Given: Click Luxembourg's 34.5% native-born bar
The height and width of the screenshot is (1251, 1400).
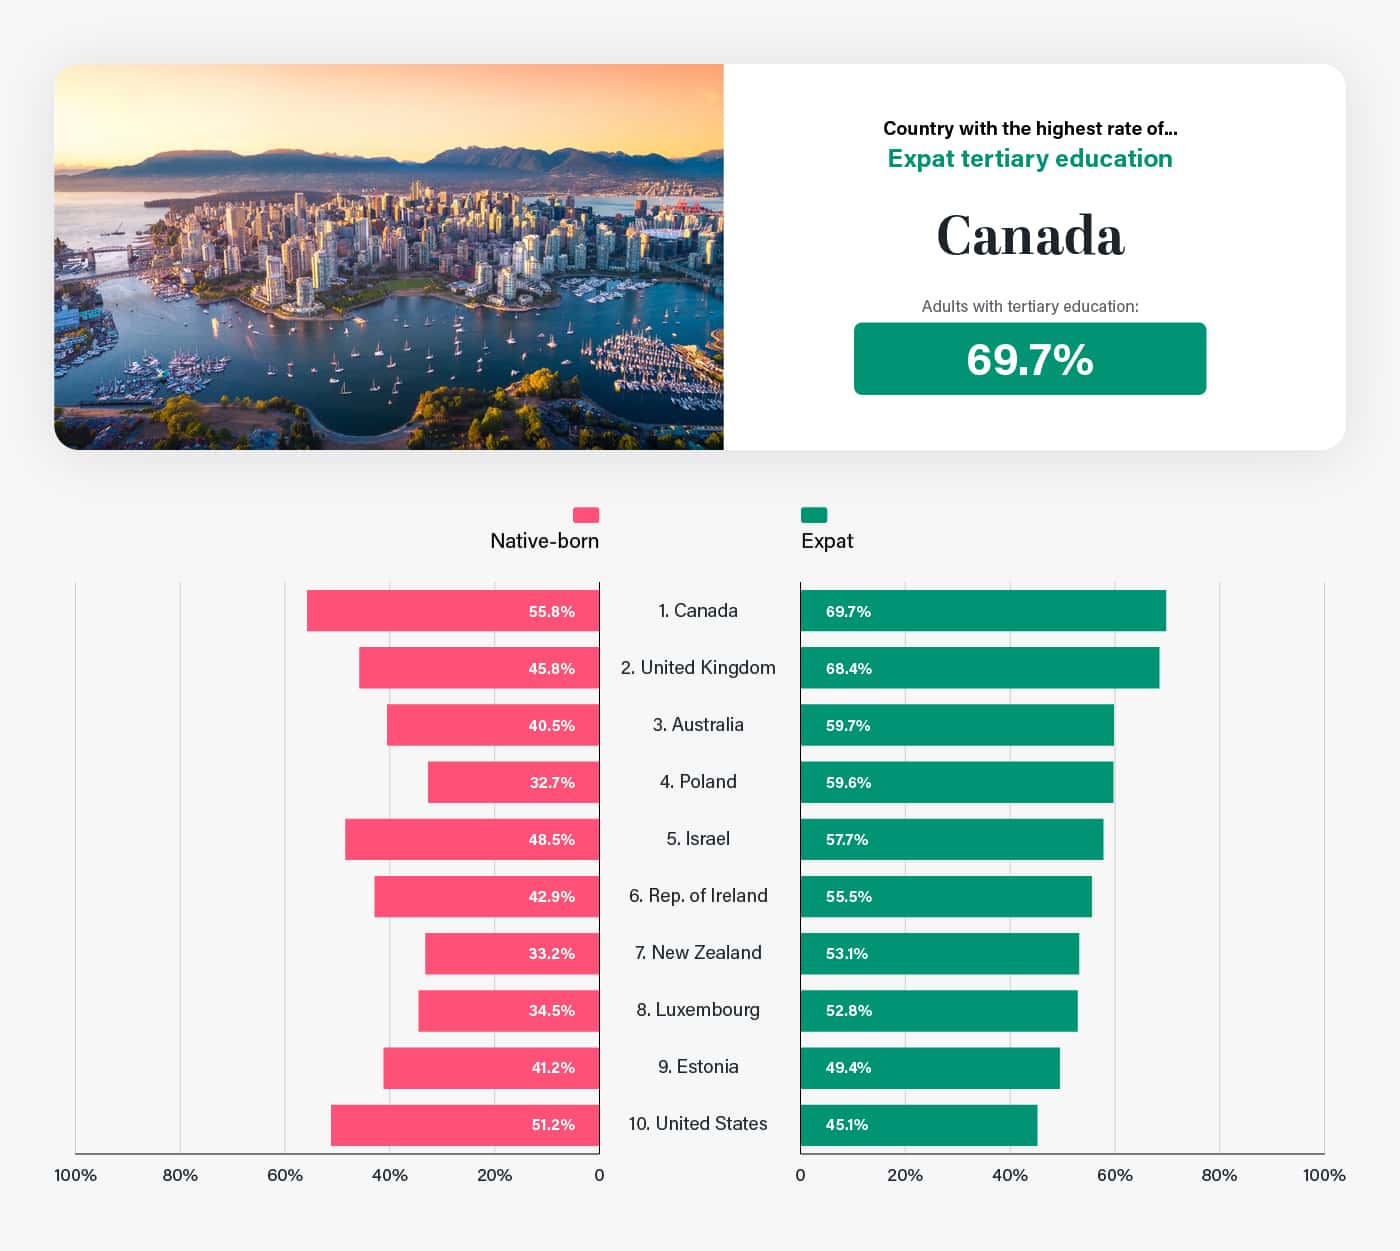Looking at the screenshot, I should point(508,1010).
